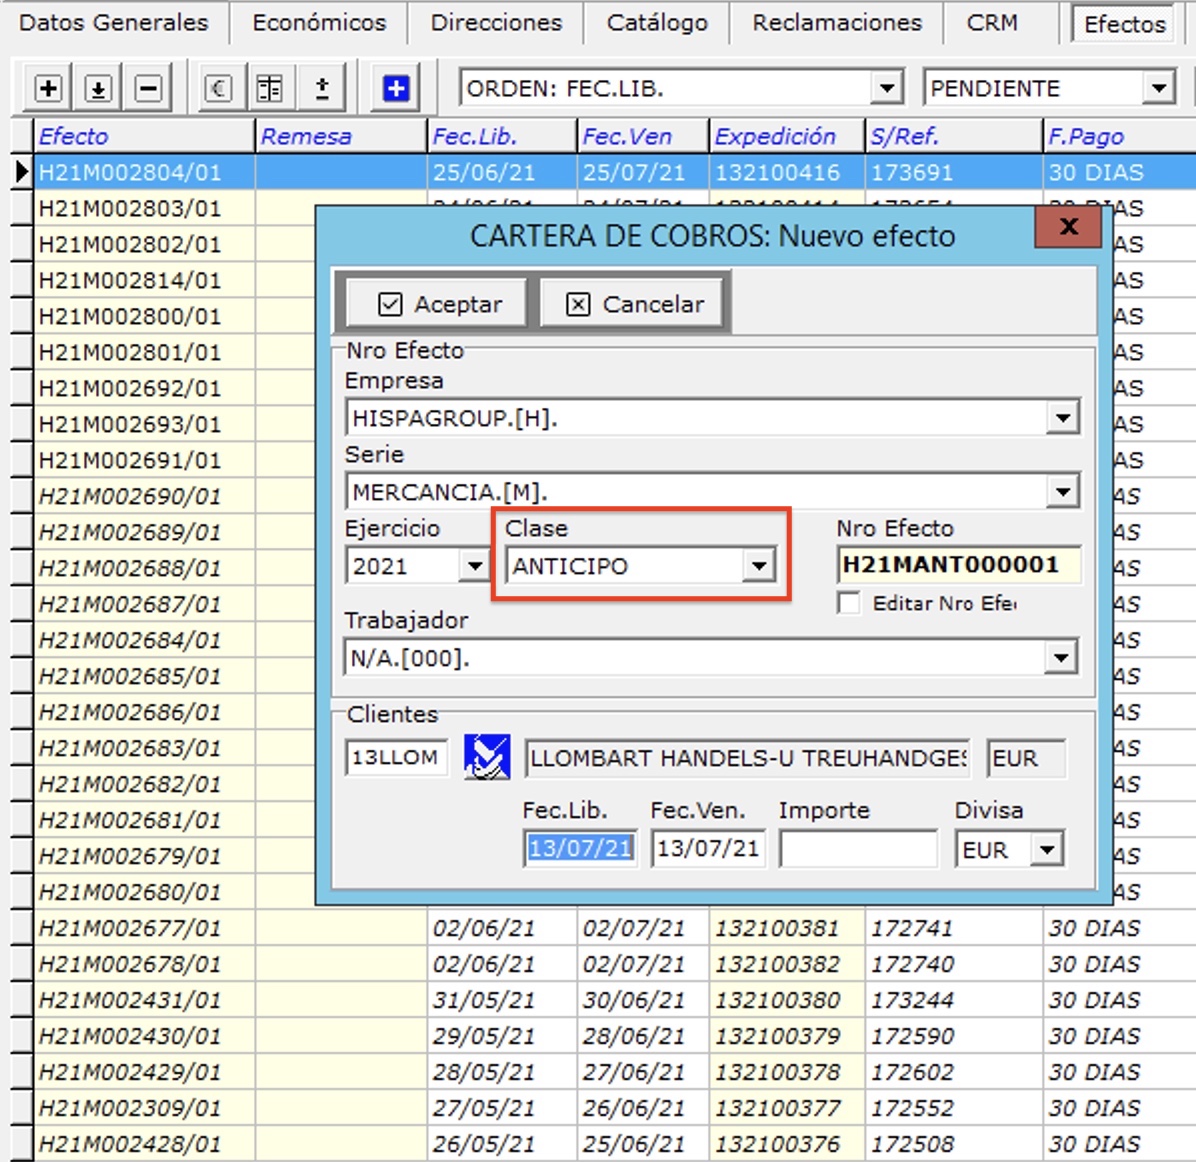The width and height of the screenshot is (1196, 1162).
Task: Enable the Editar Nro Efecto checkbox
Action: tap(849, 603)
